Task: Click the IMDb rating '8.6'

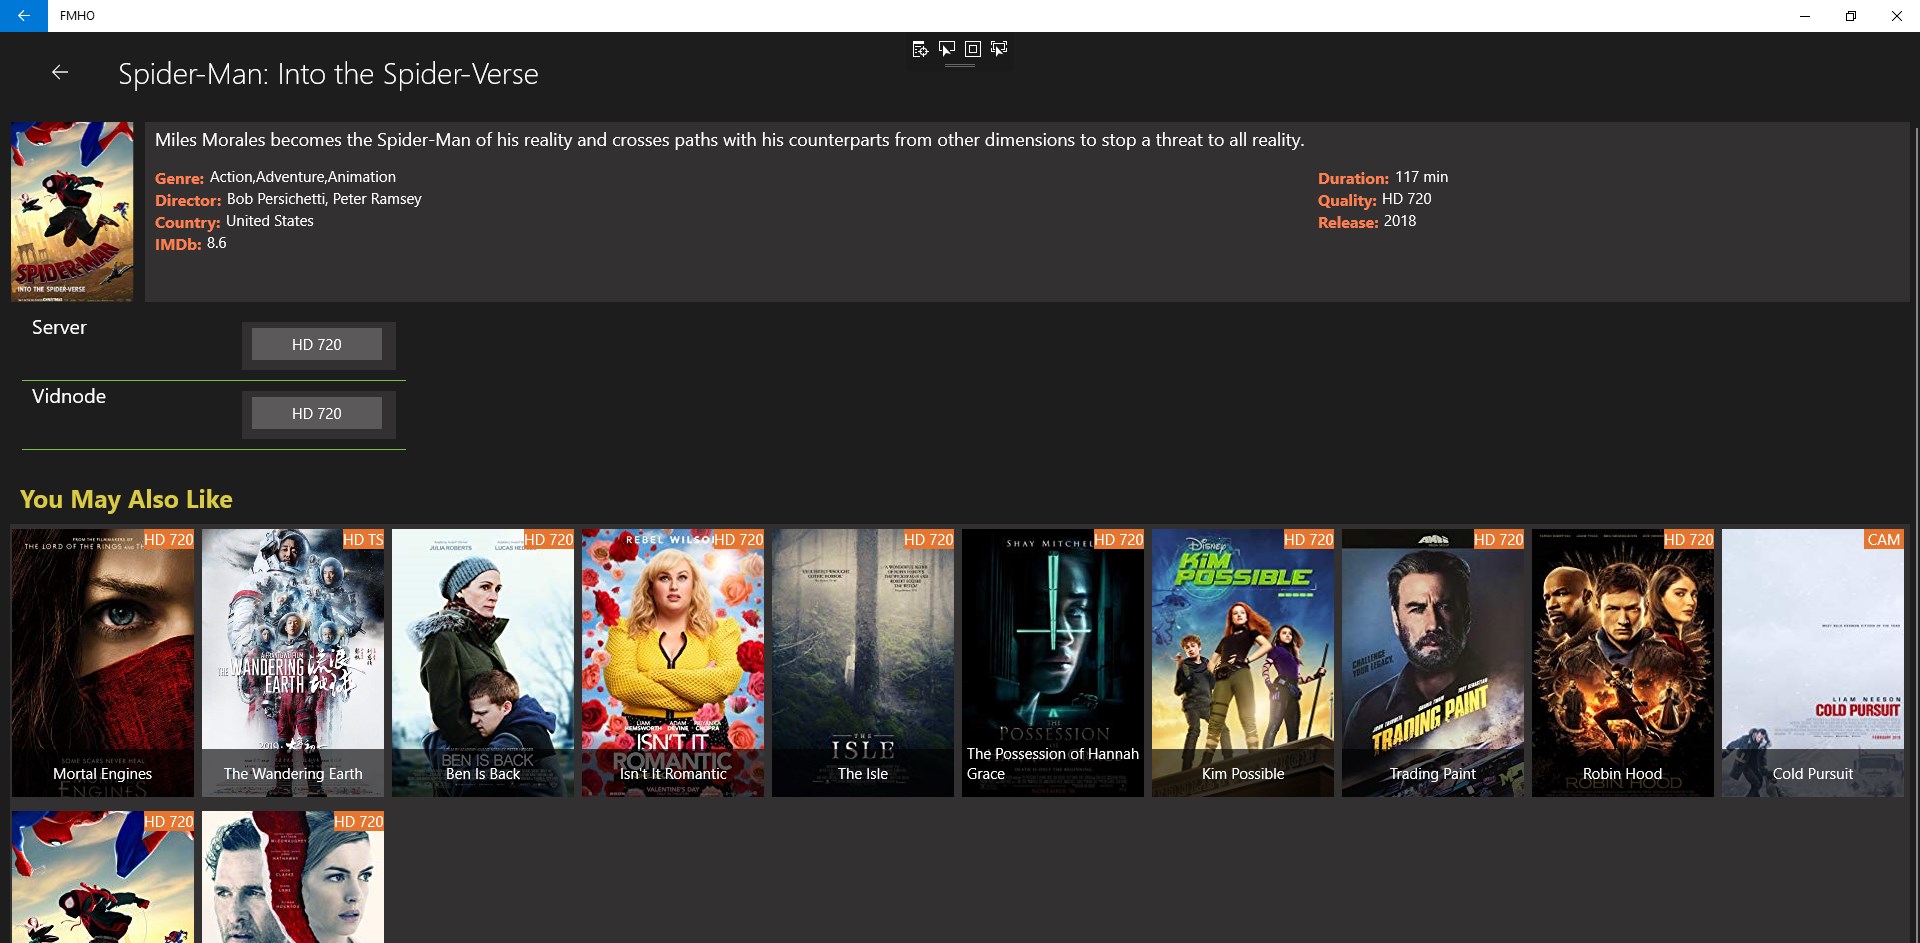Action: [x=217, y=243]
